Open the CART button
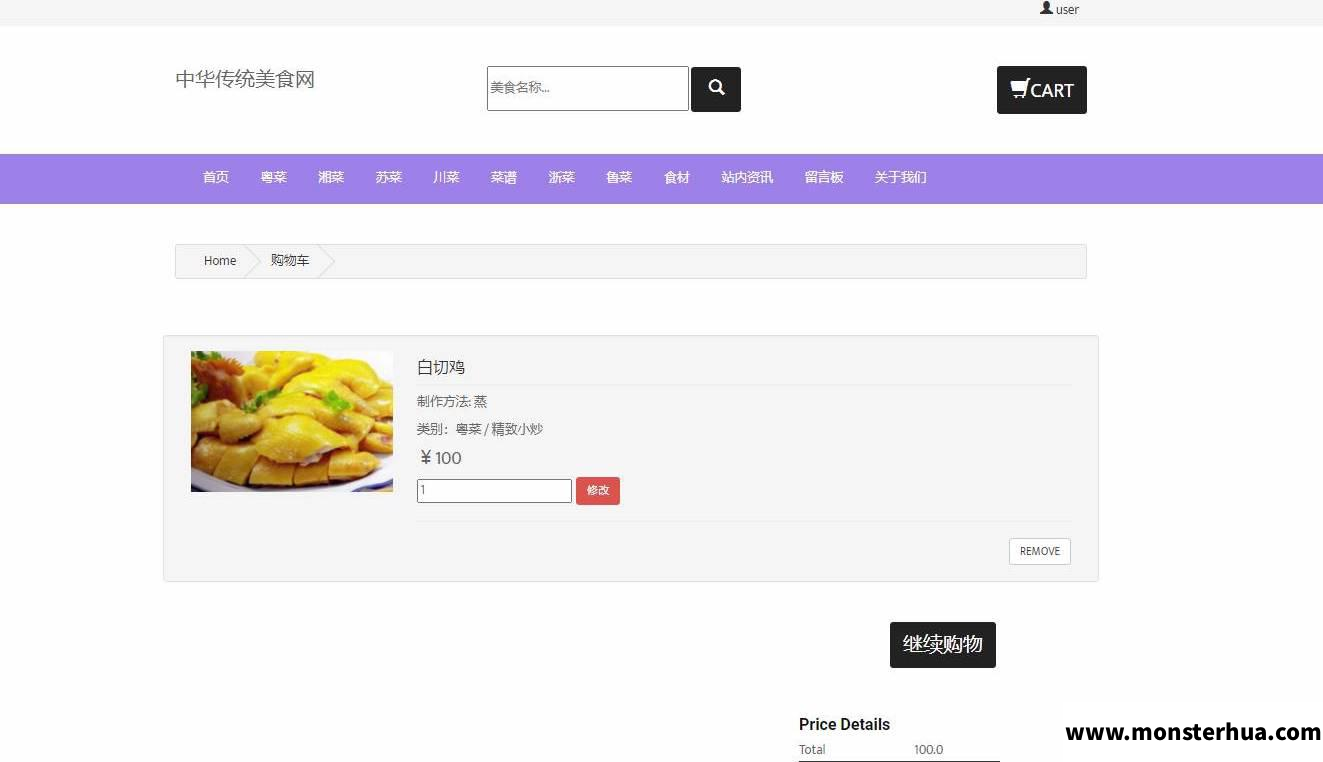Screen dimensions: 1323x762 1042,90
